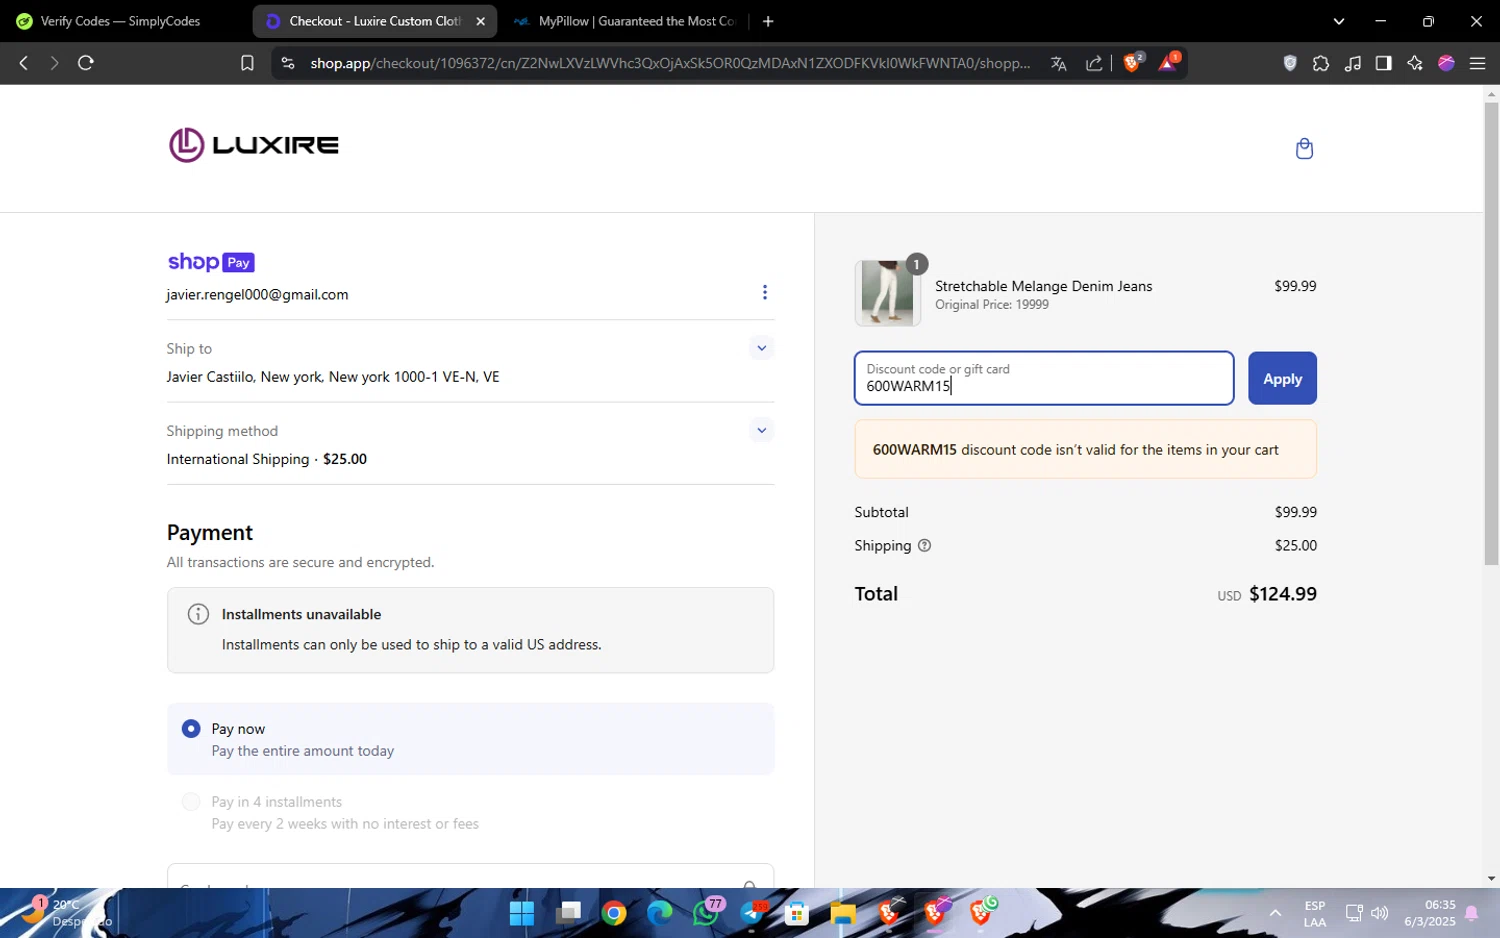Expand the Shipping method section
1500x938 pixels.
click(x=762, y=430)
